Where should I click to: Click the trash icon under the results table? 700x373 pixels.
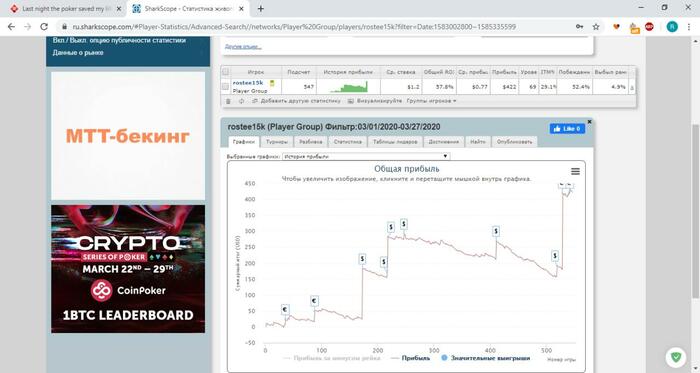point(228,101)
